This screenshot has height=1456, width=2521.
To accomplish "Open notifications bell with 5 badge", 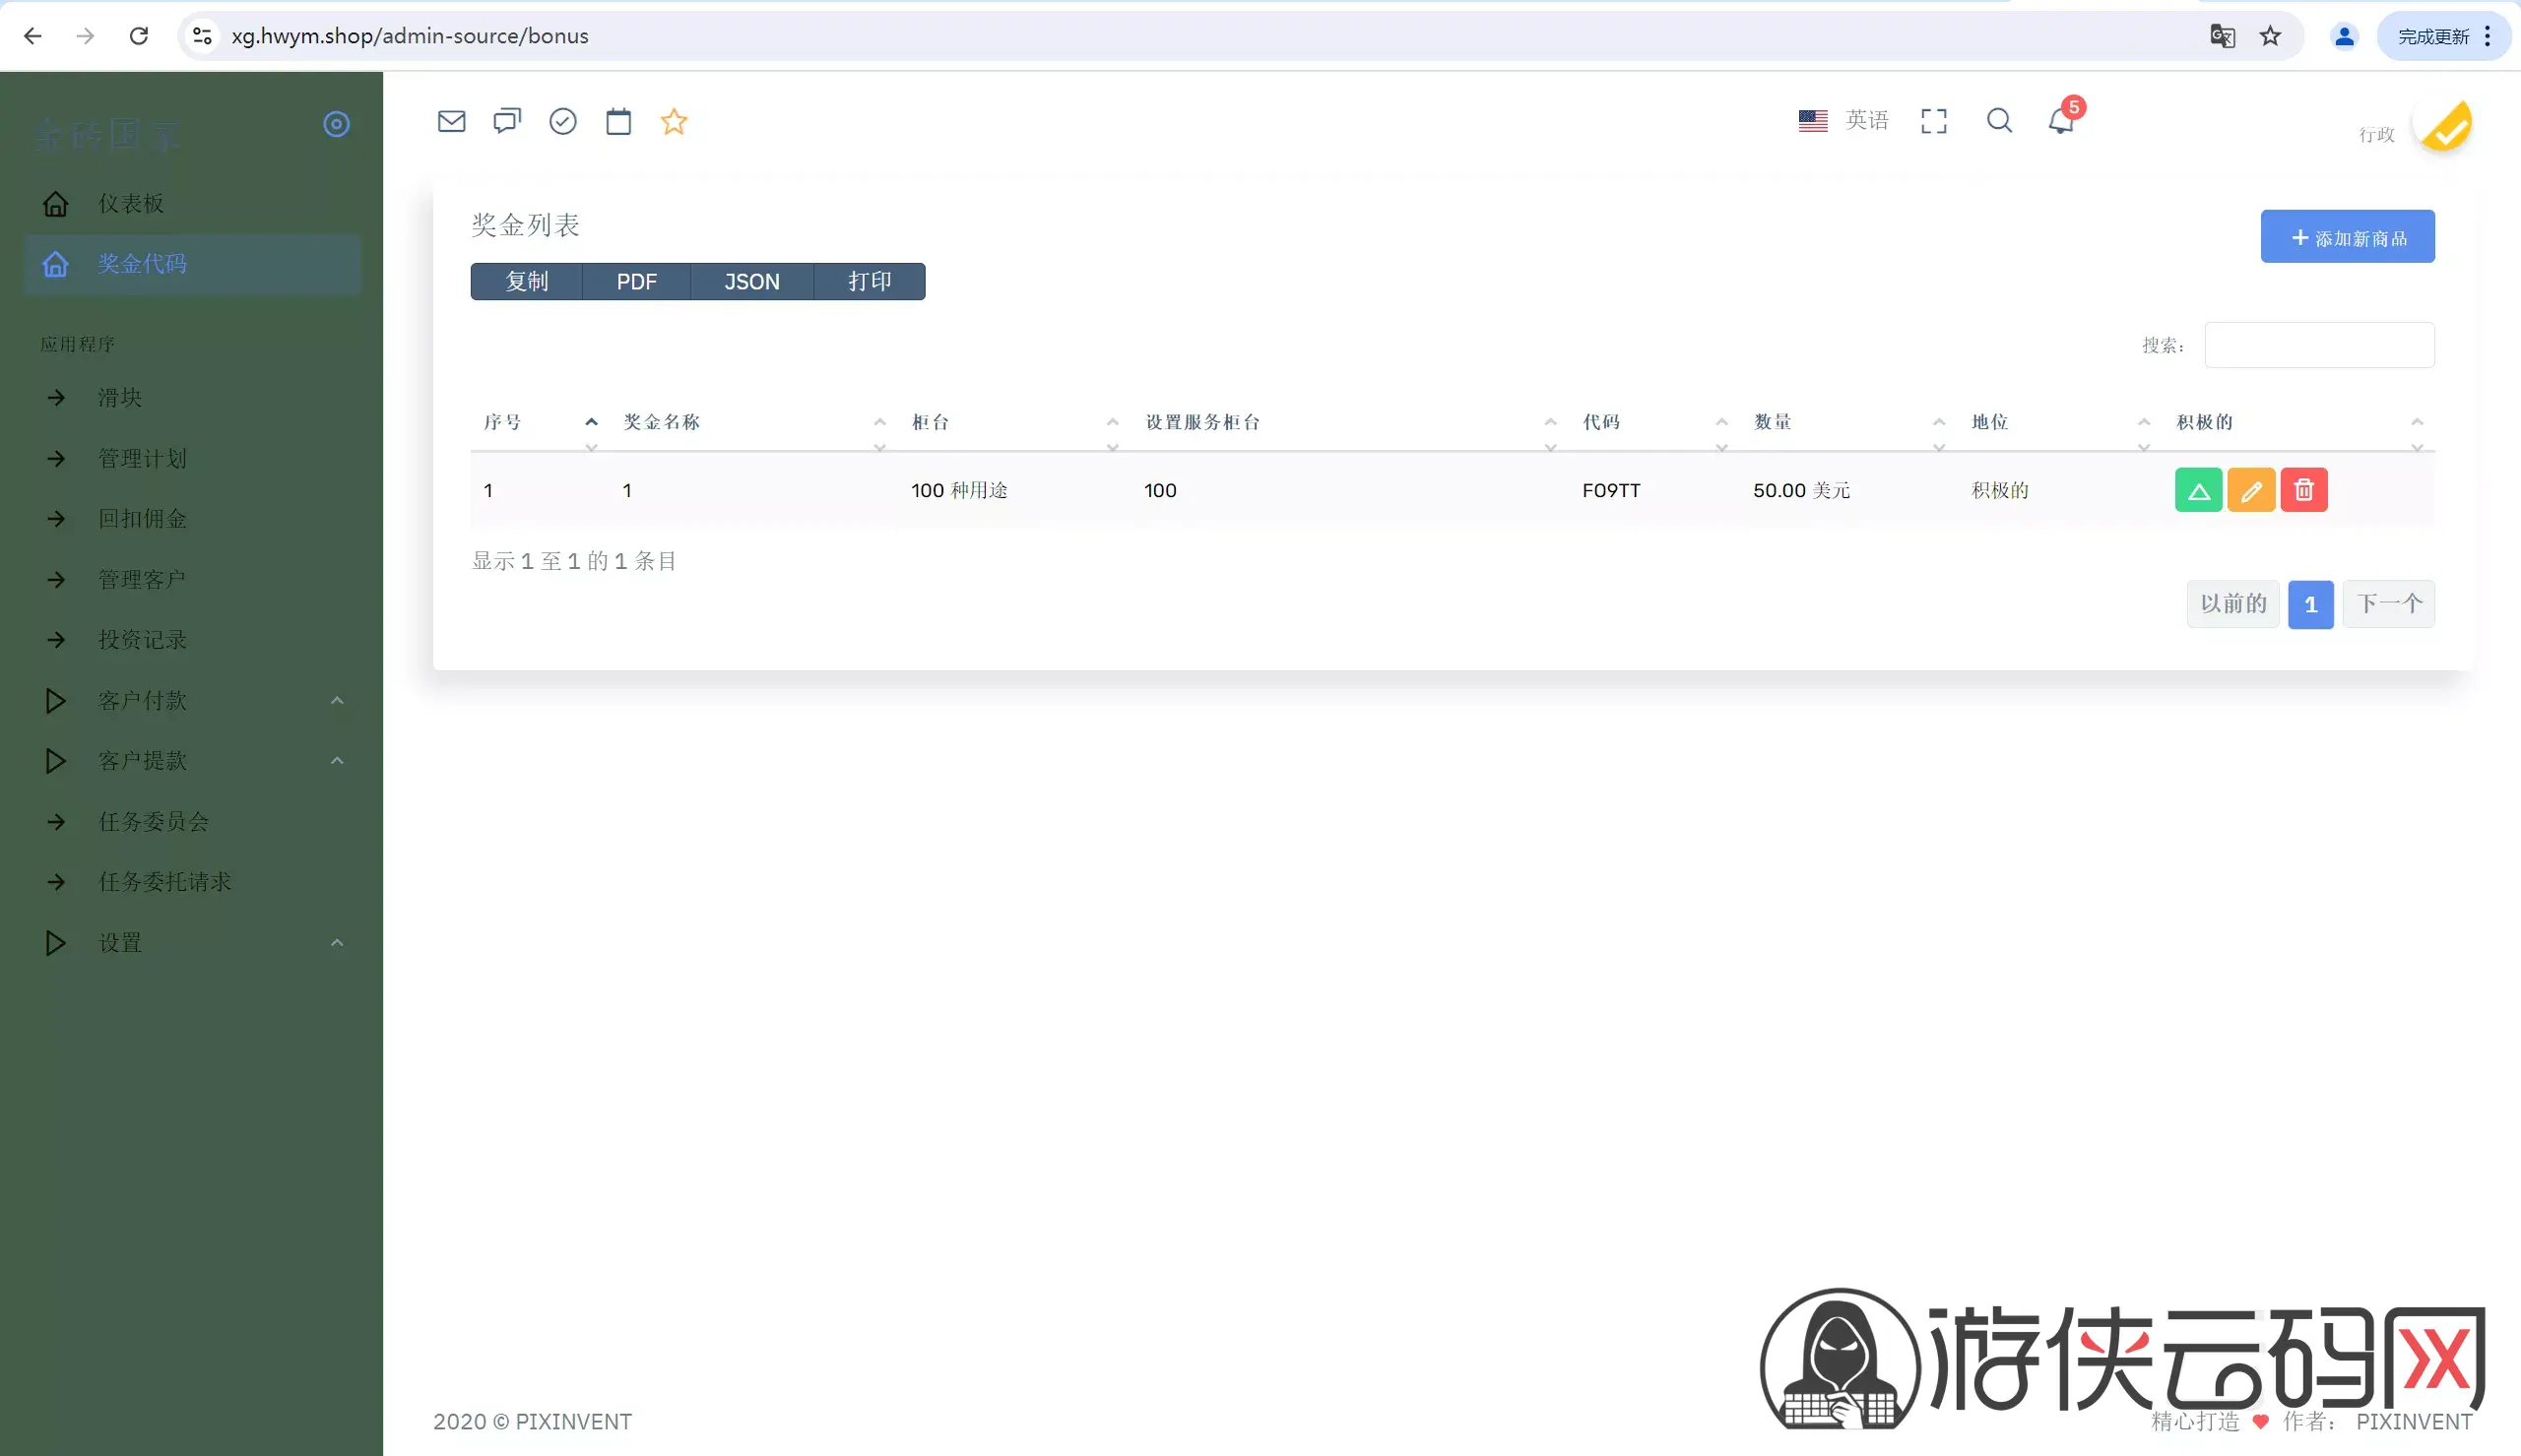I will [x=2063, y=119].
